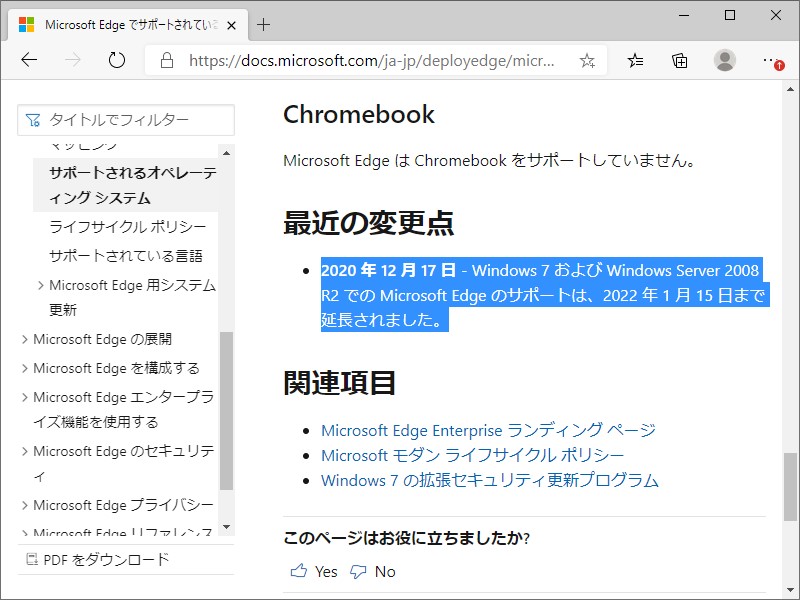
Task: Open Microsoft Edge を構成する tree item
Action: 116,368
